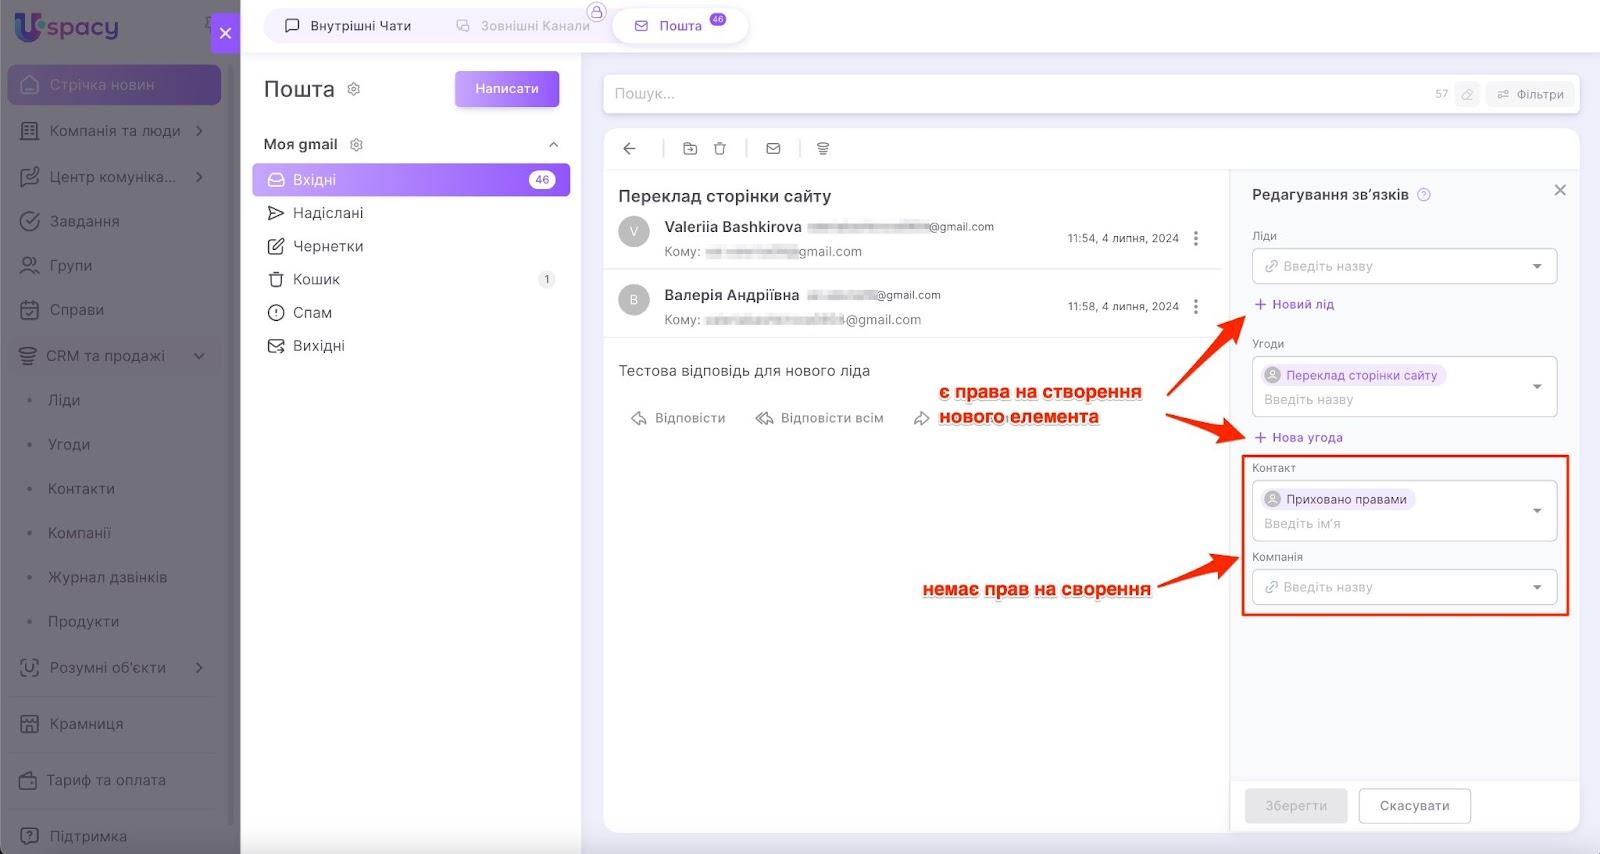Open Надіслані mail folder
The height and width of the screenshot is (854, 1600).
tap(411, 213)
